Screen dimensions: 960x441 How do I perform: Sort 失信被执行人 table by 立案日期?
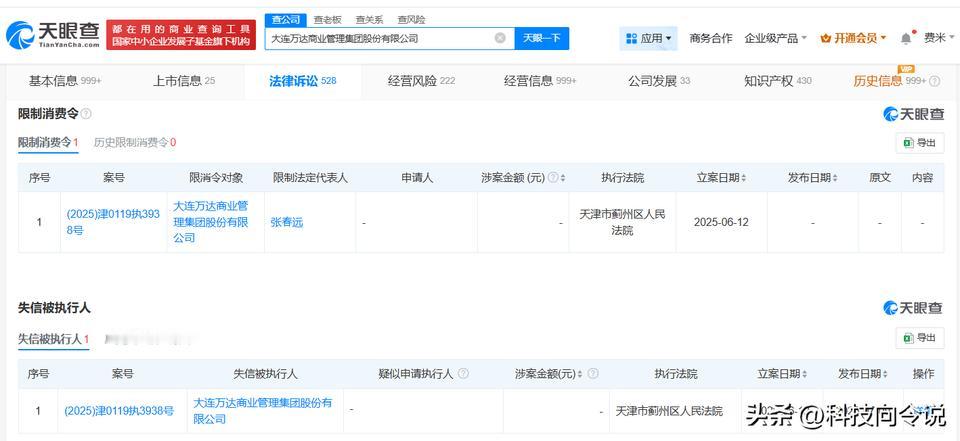tap(804, 374)
